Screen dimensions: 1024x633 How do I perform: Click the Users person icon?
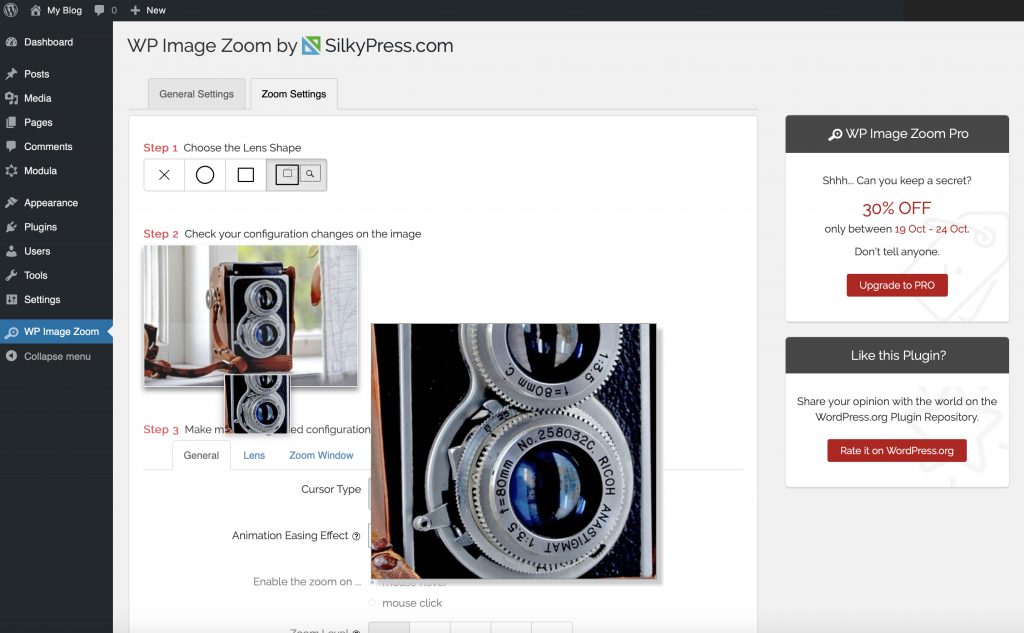coord(11,251)
